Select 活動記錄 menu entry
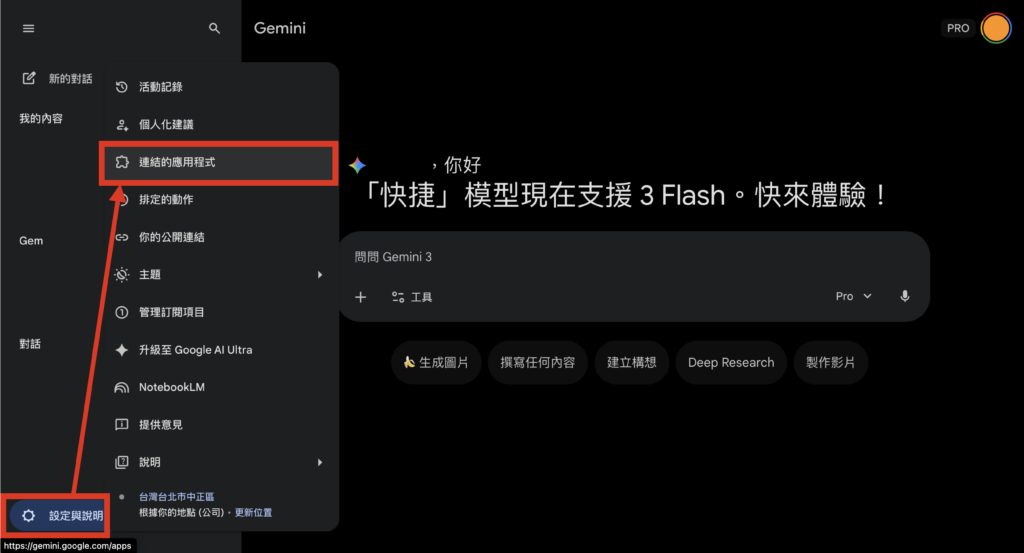 coord(219,87)
